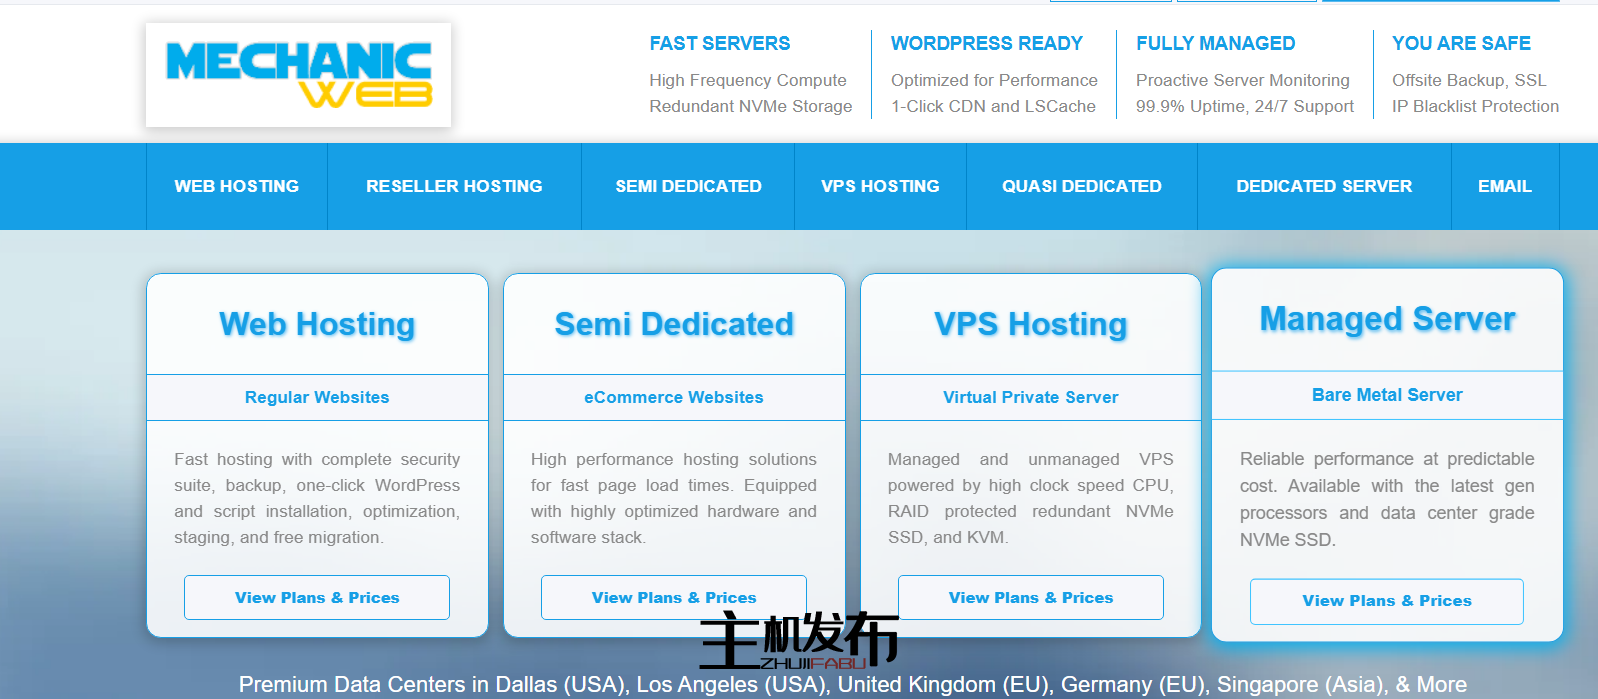
Task: Select Semi Dedicated in navigation bar
Action: [x=688, y=186]
